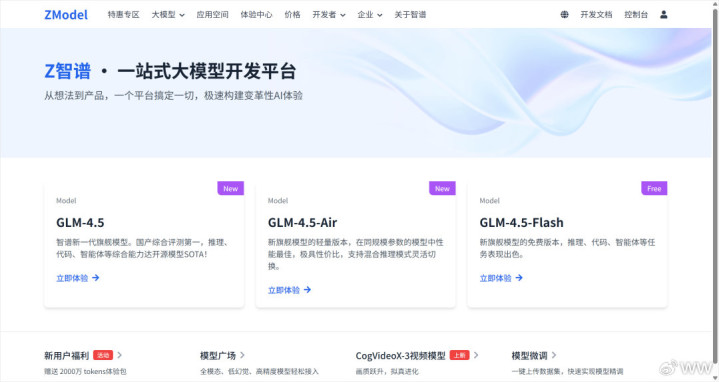The height and width of the screenshot is (382, 719).
Task: Expand the 大模型 dropdown chevron
Action: [182, 15]
